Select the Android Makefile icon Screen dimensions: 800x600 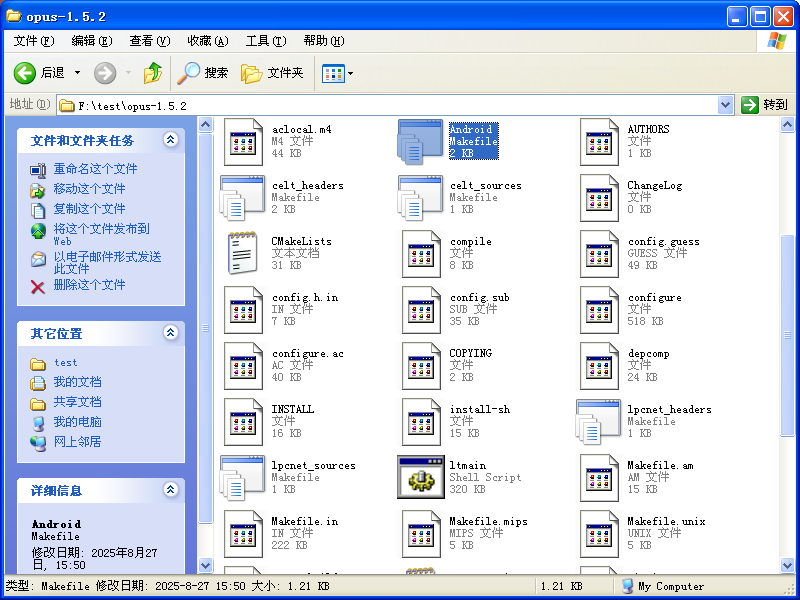point(420,142)
